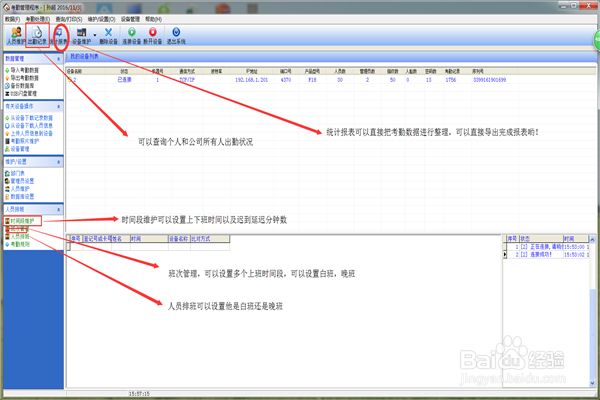Collapse the 人员排班 sidebar panel
600x400 pixels.
59,209
